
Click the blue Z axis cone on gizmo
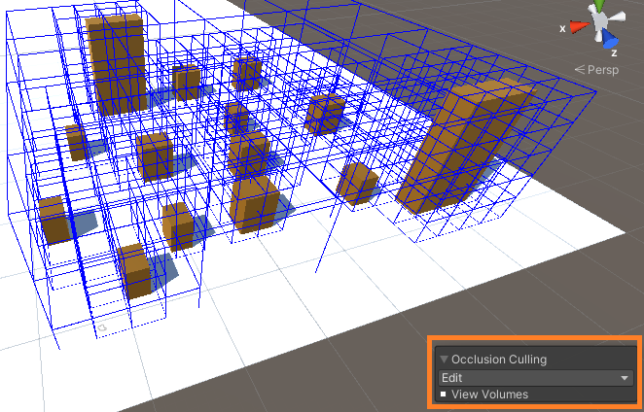(608, 41)
